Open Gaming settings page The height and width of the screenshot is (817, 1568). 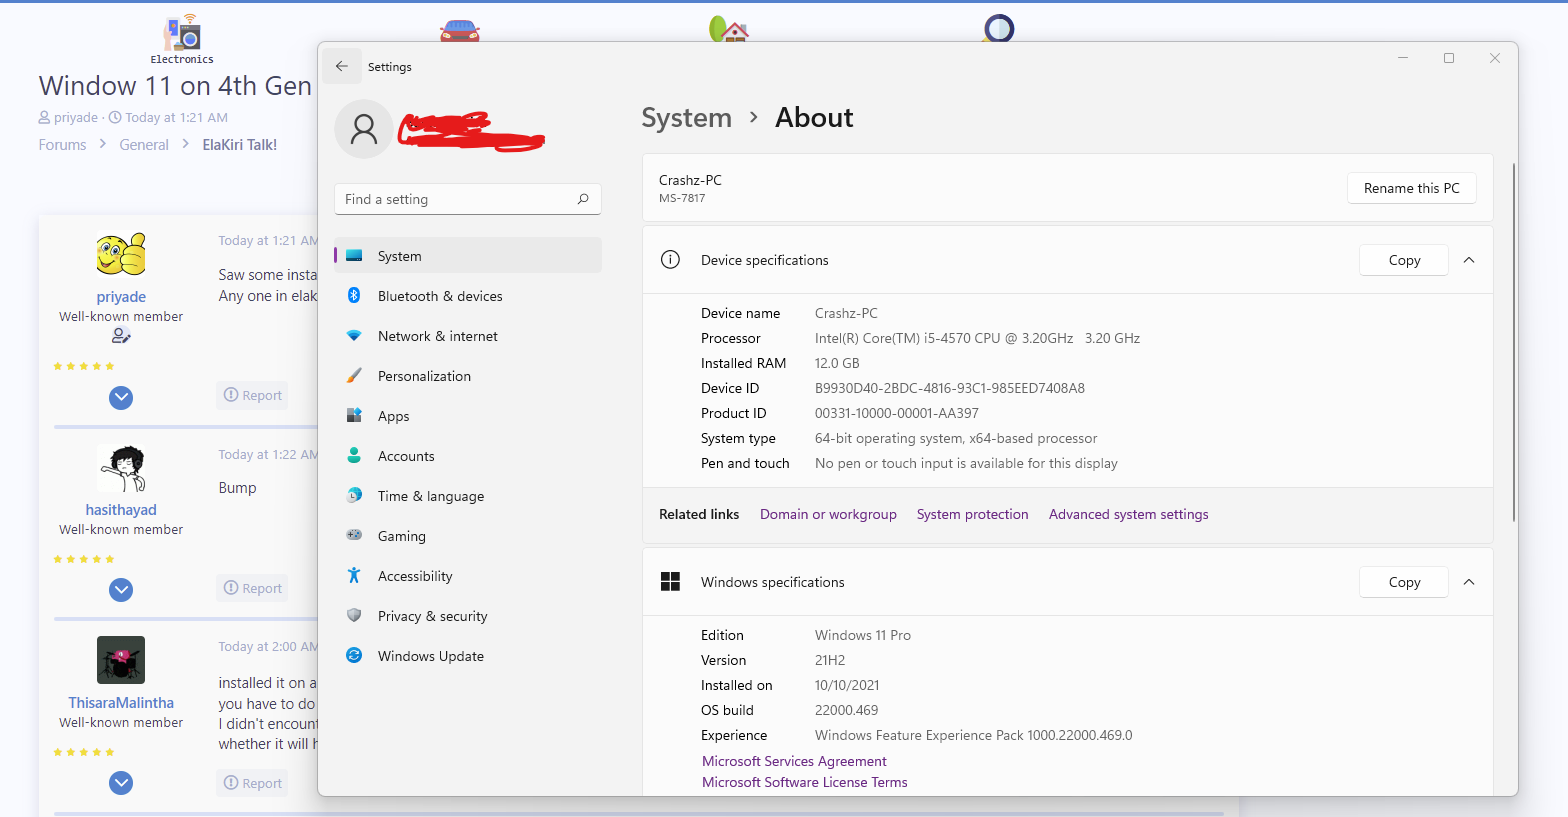point(468,536)
